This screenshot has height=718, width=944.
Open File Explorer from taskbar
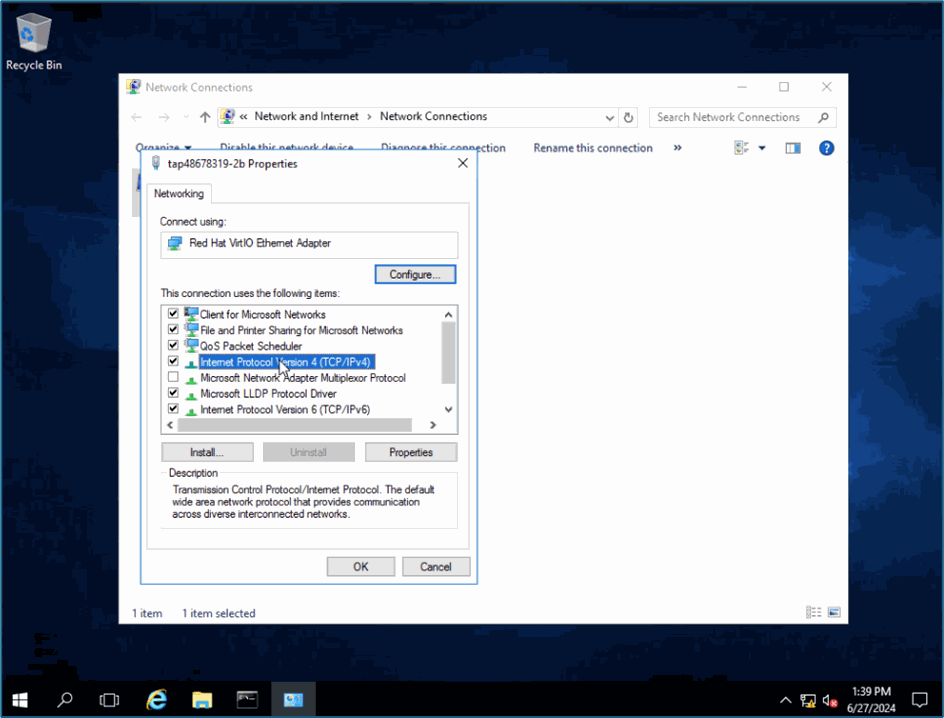tap(202, 700)
